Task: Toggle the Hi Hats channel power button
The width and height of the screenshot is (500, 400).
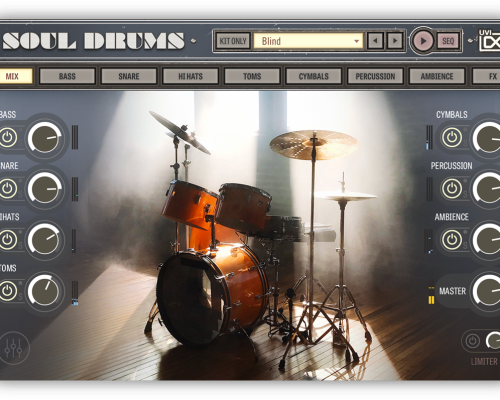Action: point(8,240)
